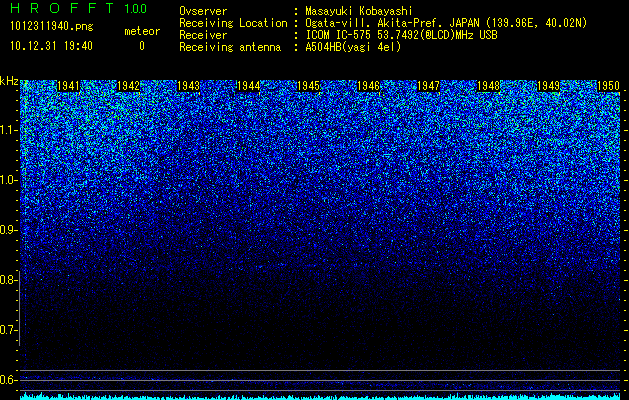Click the 1941 time marker label
This screenshot has height=400, width=629.
point(69,86)
